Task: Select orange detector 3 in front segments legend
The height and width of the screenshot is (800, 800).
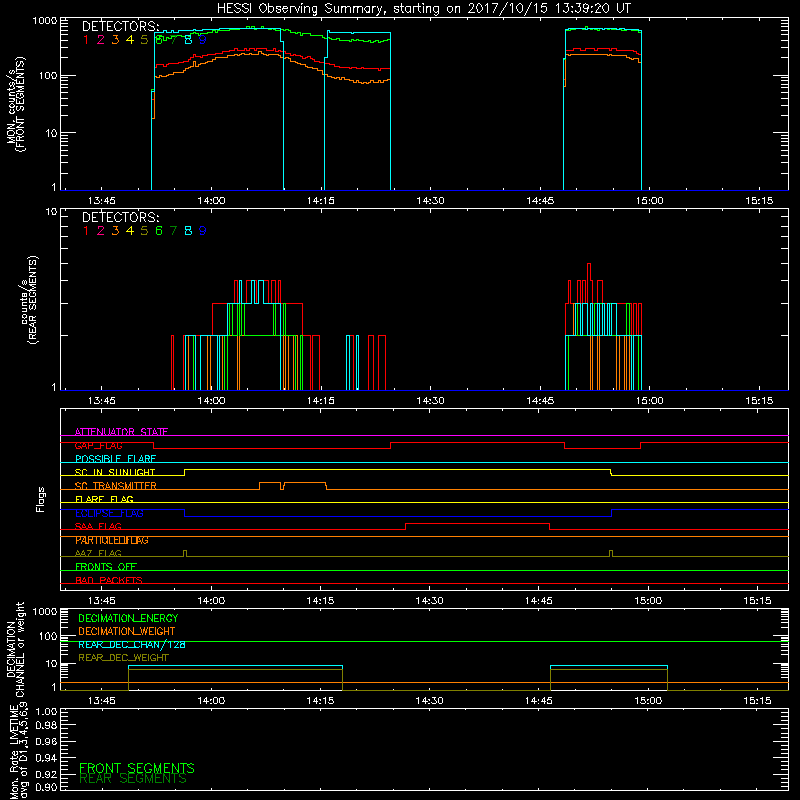Action: tap(115, 40)
